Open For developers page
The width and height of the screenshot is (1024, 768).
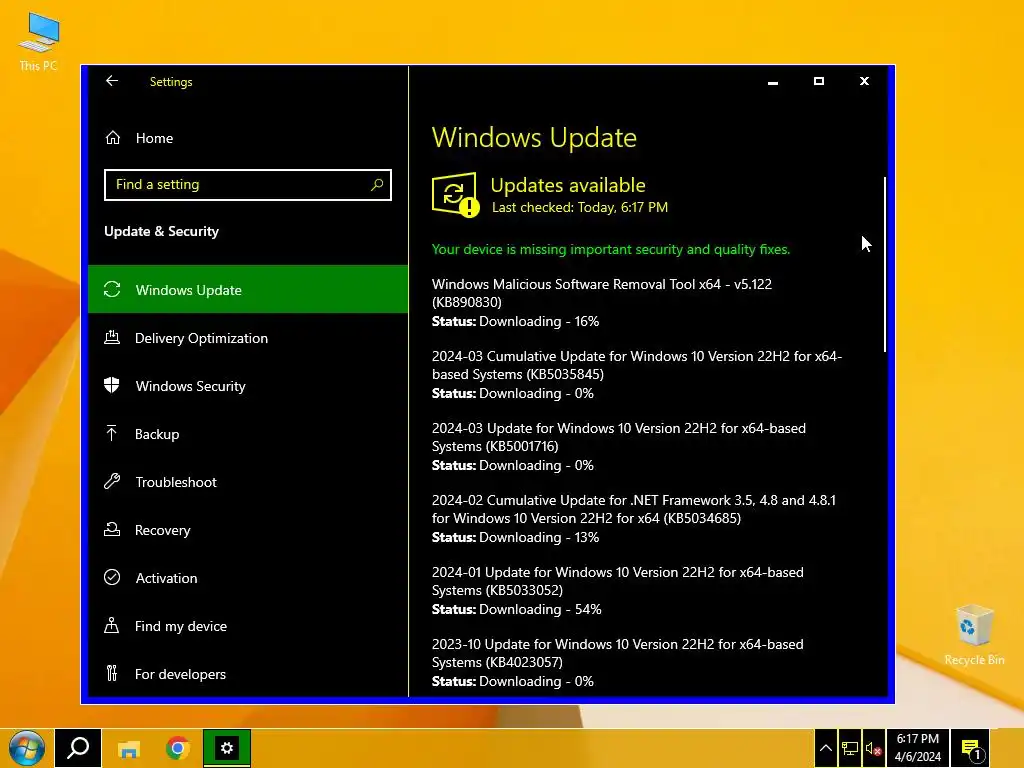(x=248, y=673)
